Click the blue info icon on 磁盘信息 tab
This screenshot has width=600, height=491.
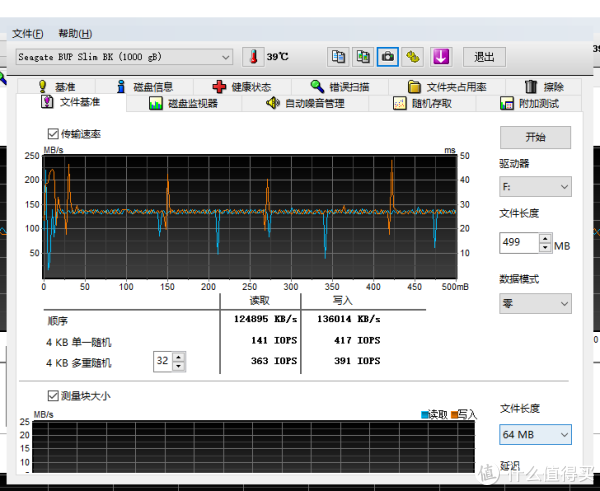(x=121, y=86)
